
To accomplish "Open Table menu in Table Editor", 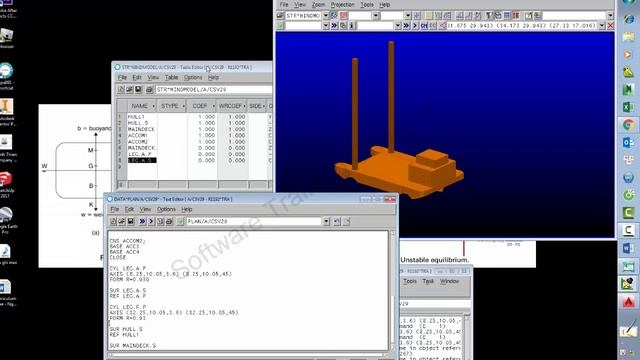I will tap(171, 77).
